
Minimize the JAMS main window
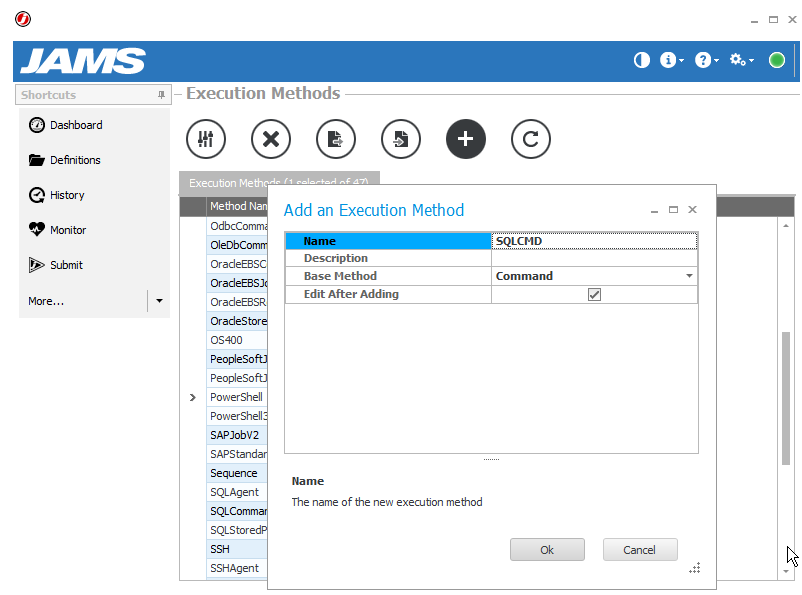click(754, 20)
